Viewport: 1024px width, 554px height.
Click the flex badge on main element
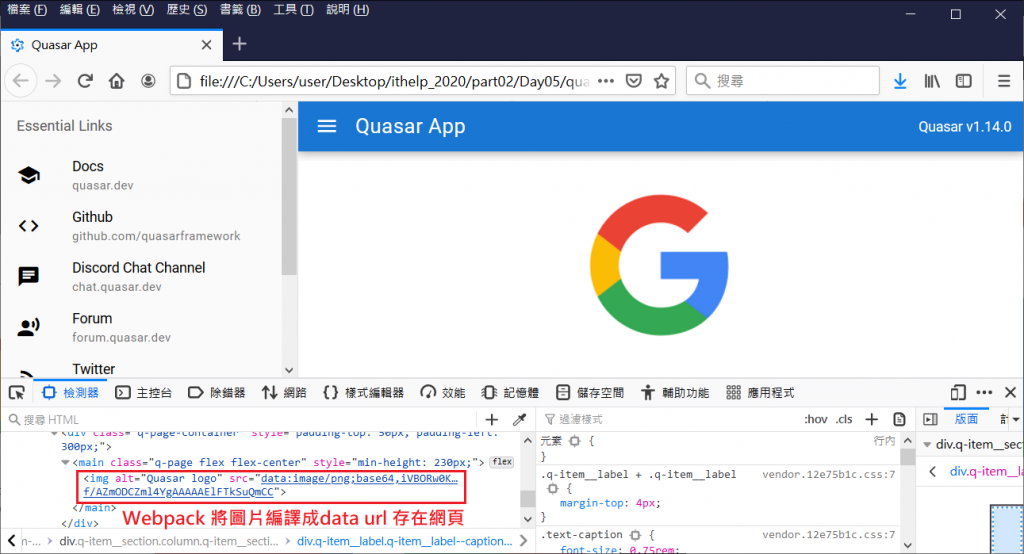502,462
